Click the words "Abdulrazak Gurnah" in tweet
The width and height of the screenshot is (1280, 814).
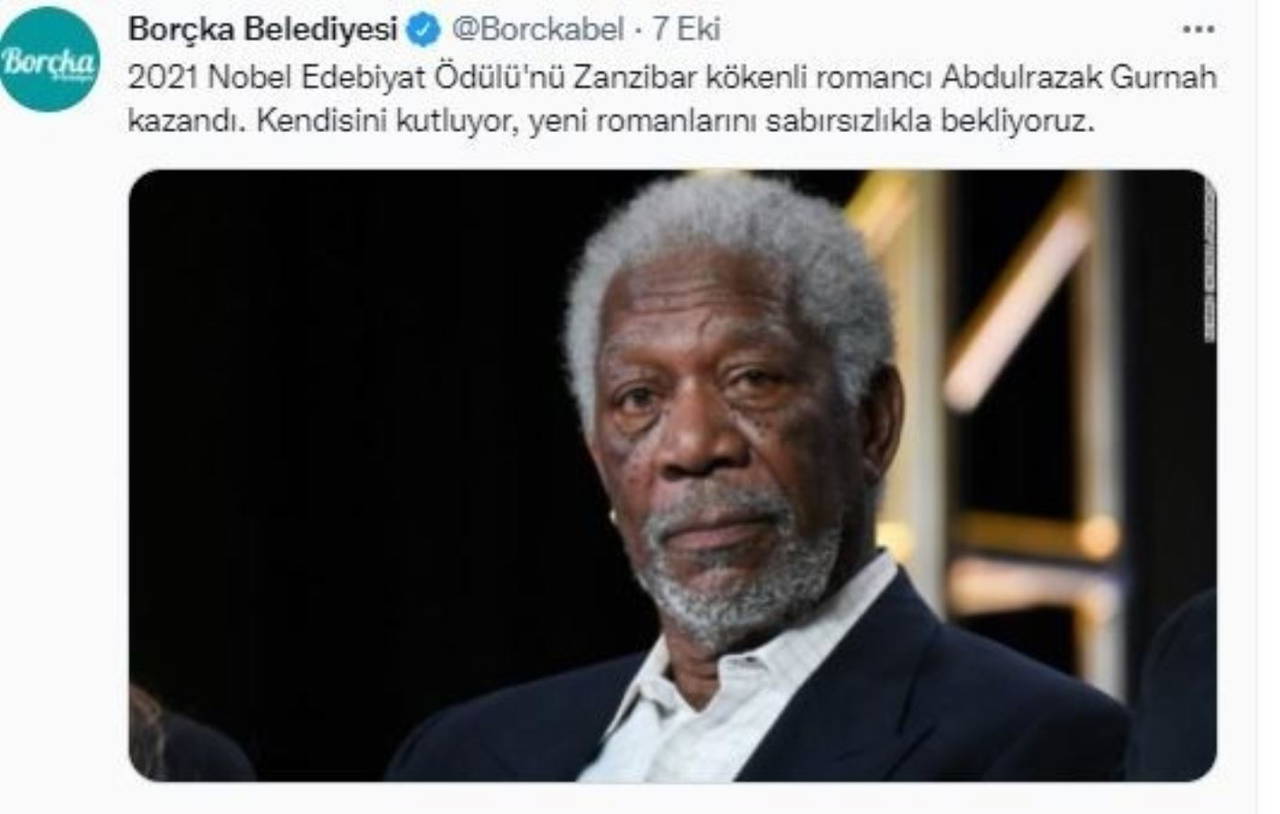[x=1078, y=79]
